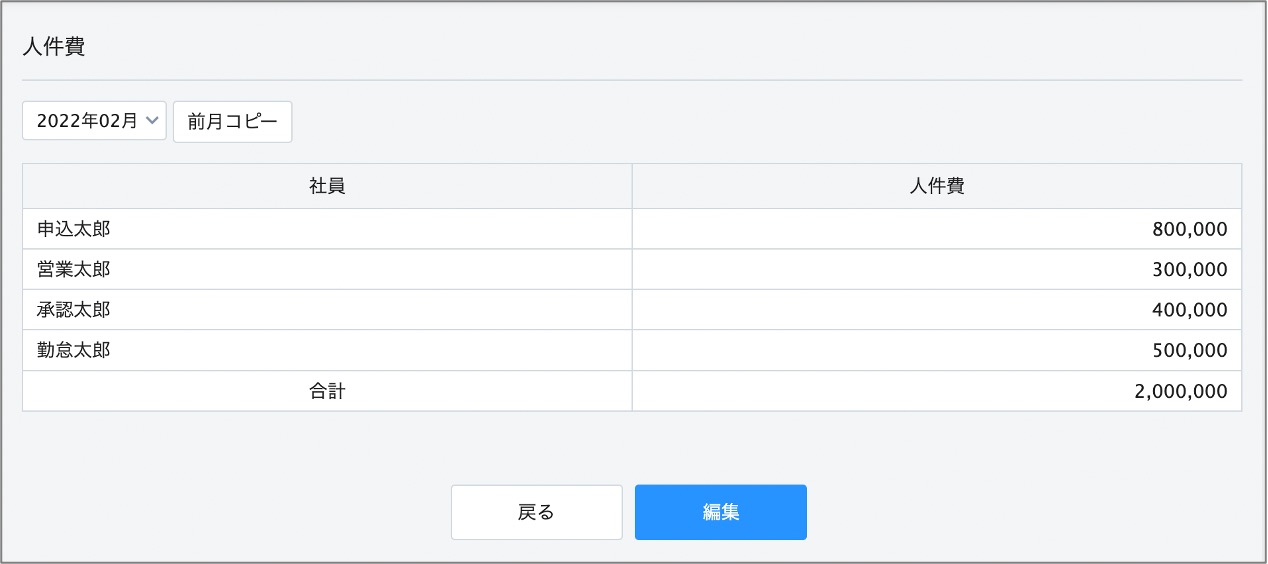The width and height of the screenshot is (1268, 564).
Task: Open the 2022年02月 month dropdown
Action: (94, 121)
